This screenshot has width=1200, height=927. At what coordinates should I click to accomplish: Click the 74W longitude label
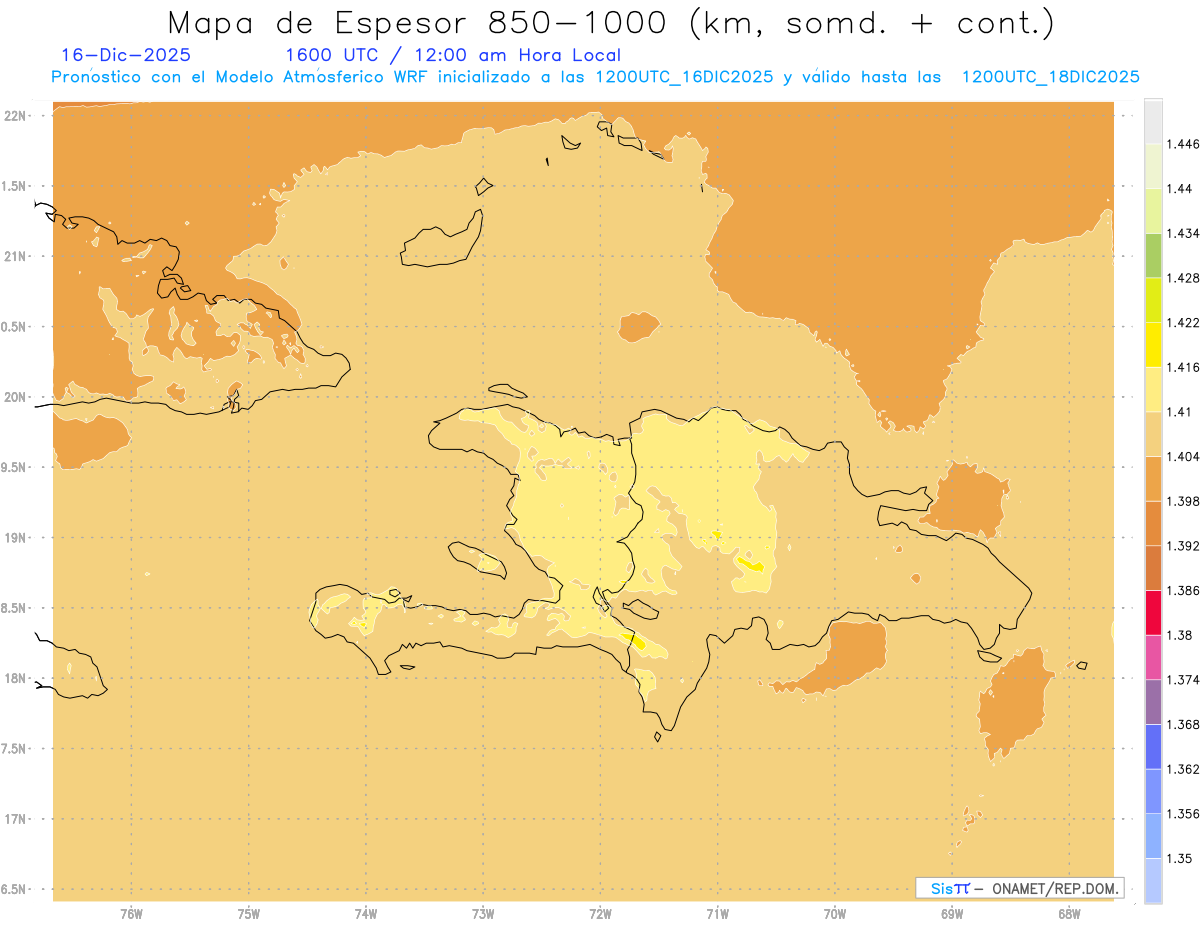(366, 914)
